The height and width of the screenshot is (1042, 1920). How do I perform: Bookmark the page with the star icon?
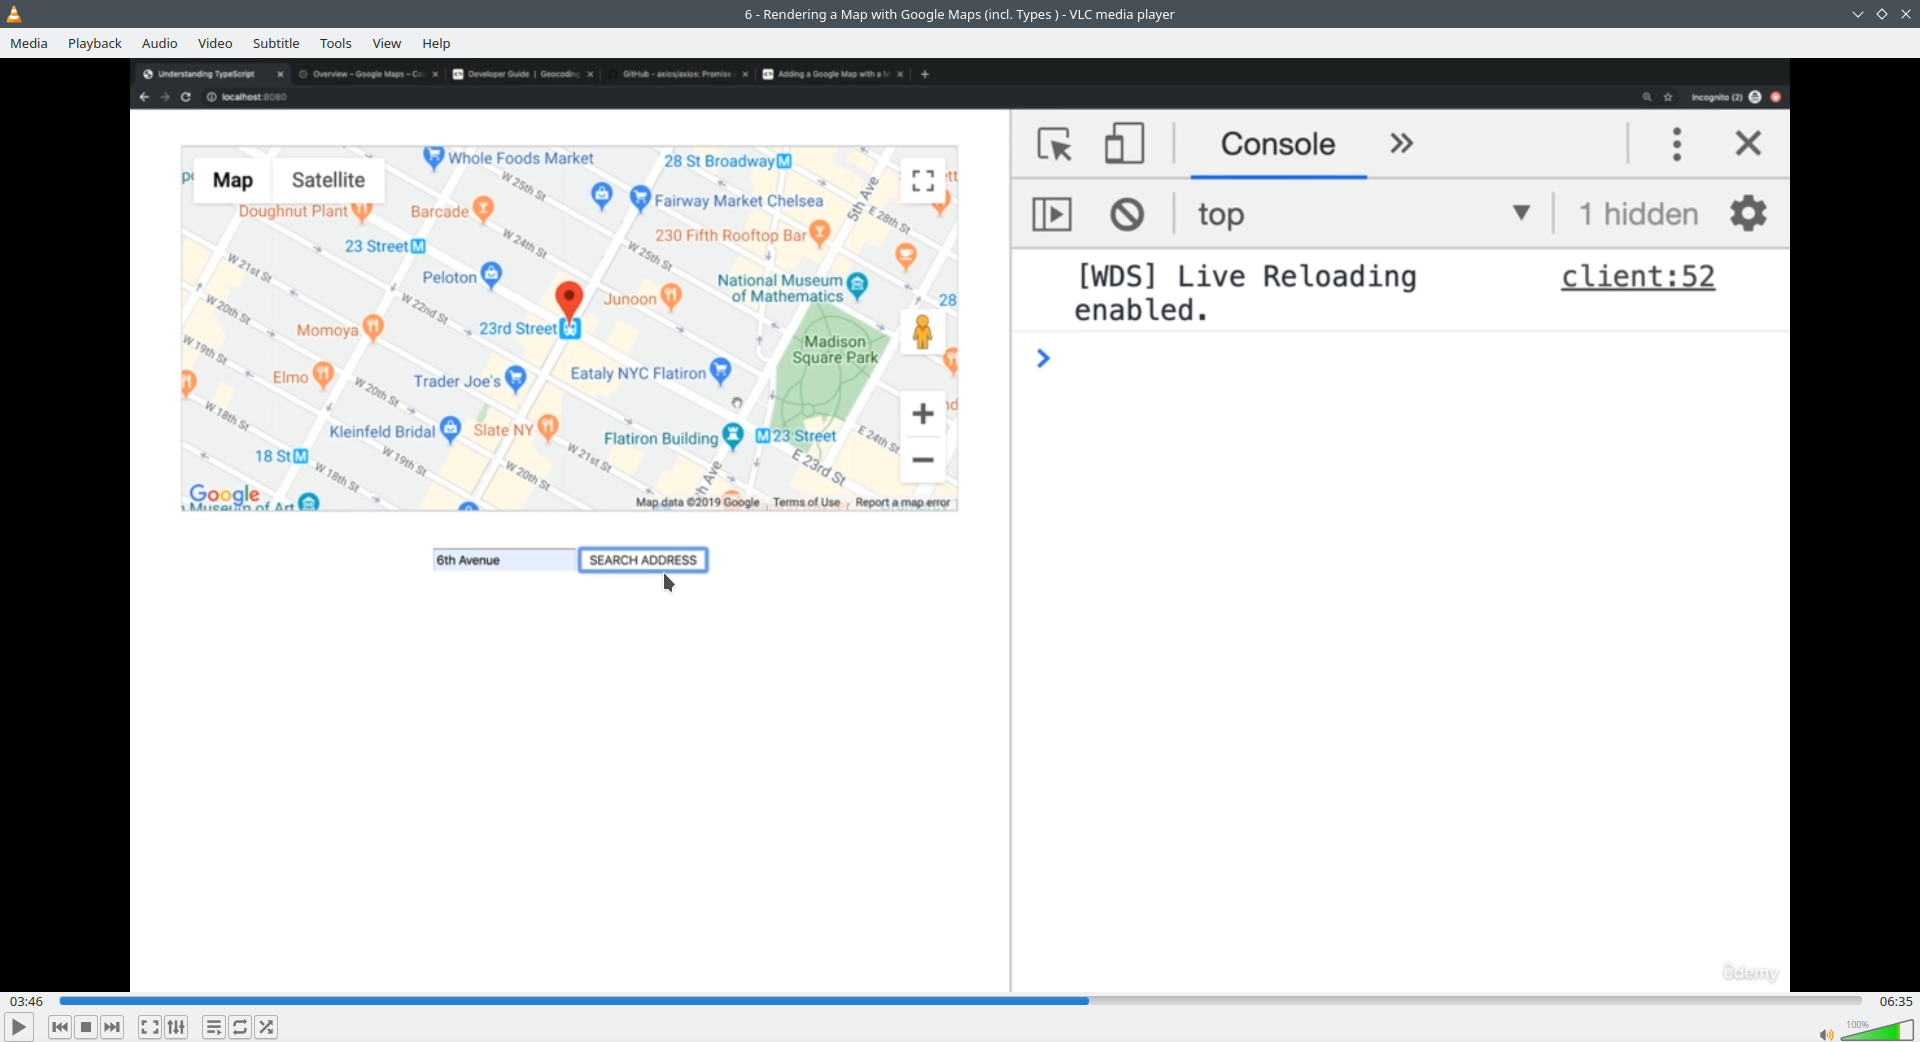coord(1668,97)
